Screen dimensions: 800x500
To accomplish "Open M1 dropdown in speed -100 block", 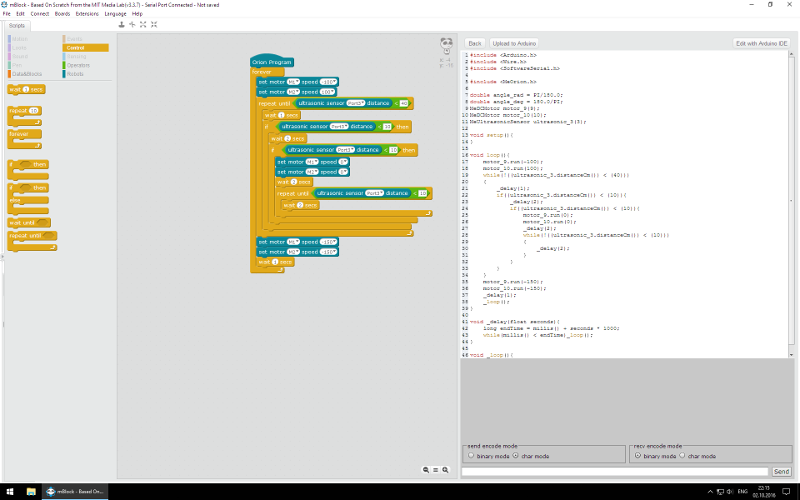I will [293, 82].
